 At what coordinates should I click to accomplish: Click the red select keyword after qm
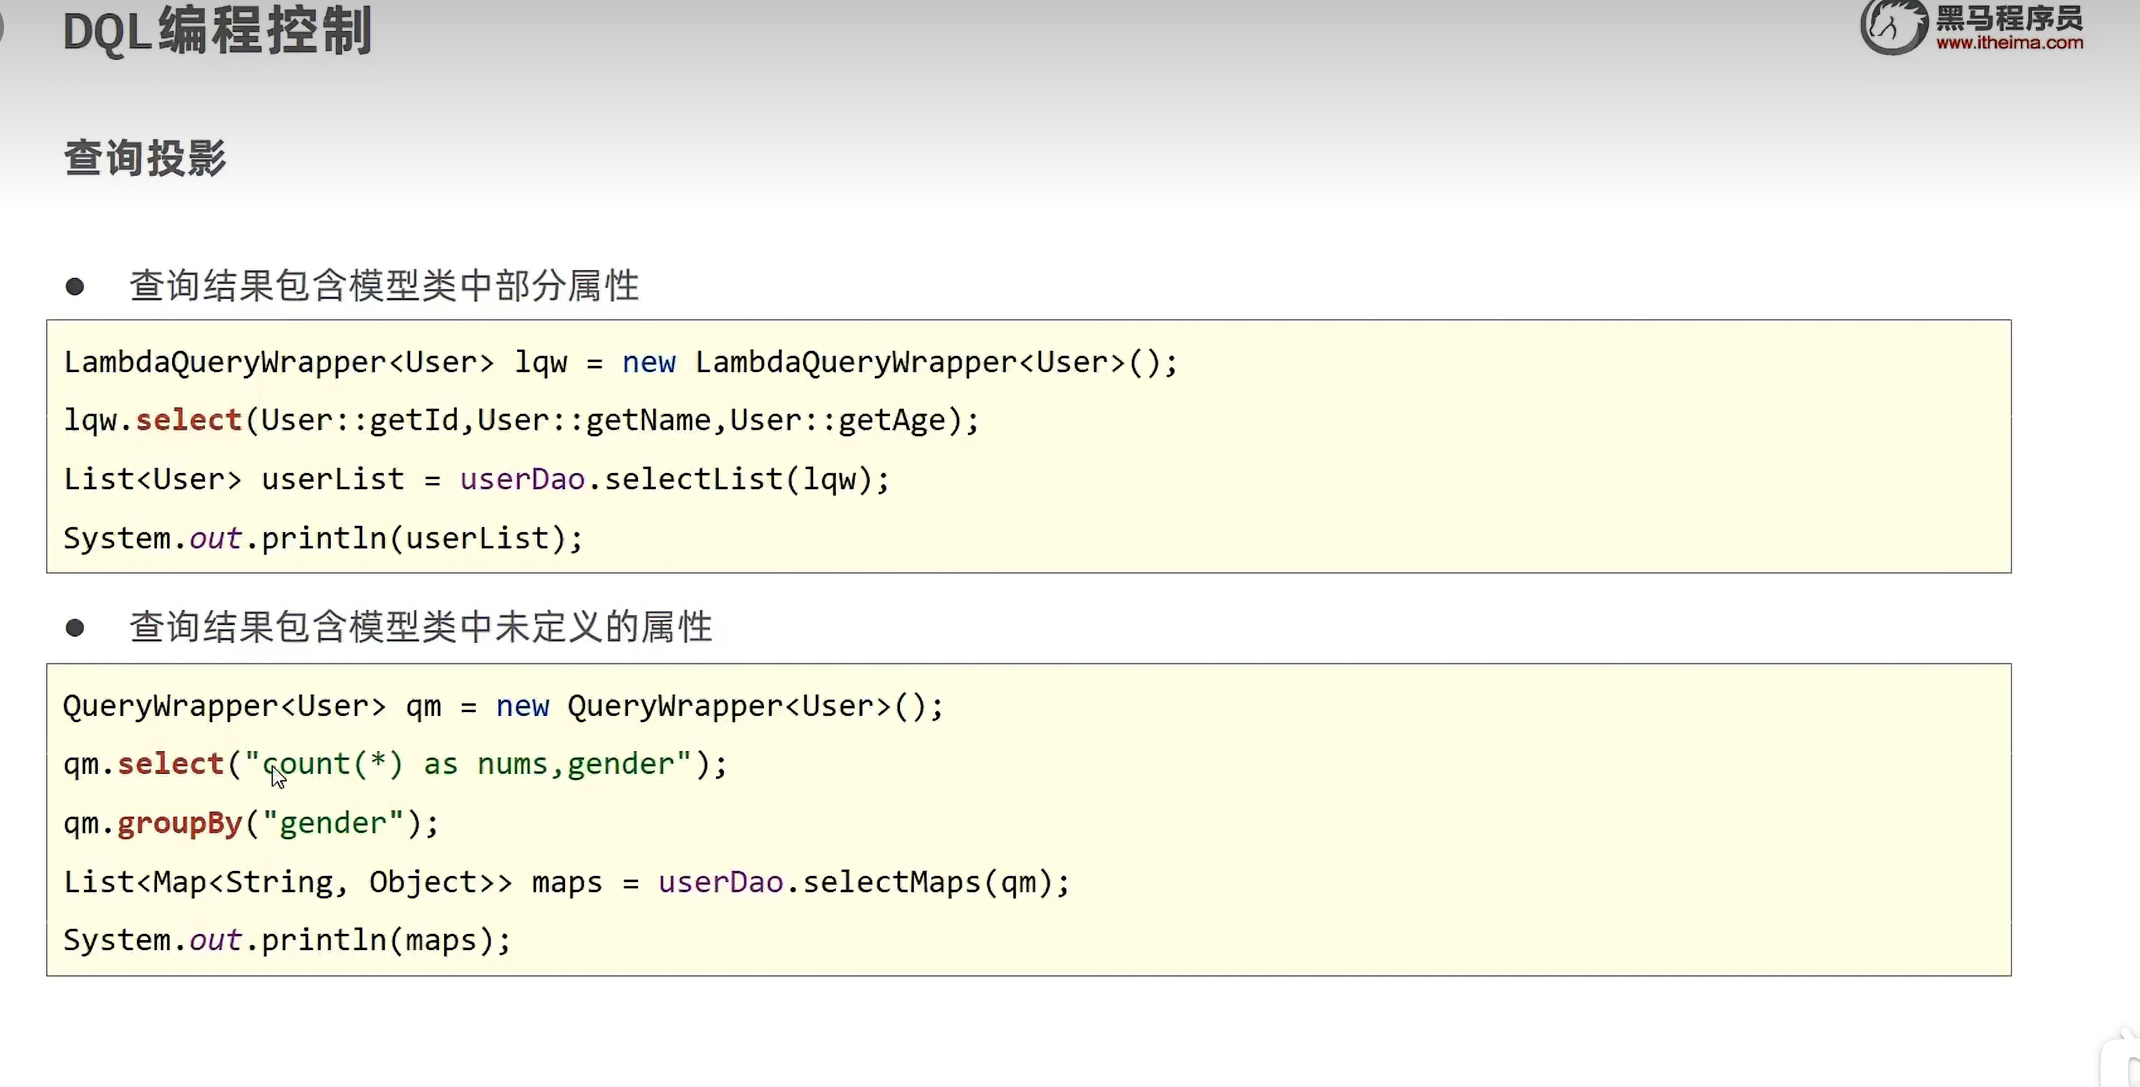pyautogui.click(x=171, y=764)
